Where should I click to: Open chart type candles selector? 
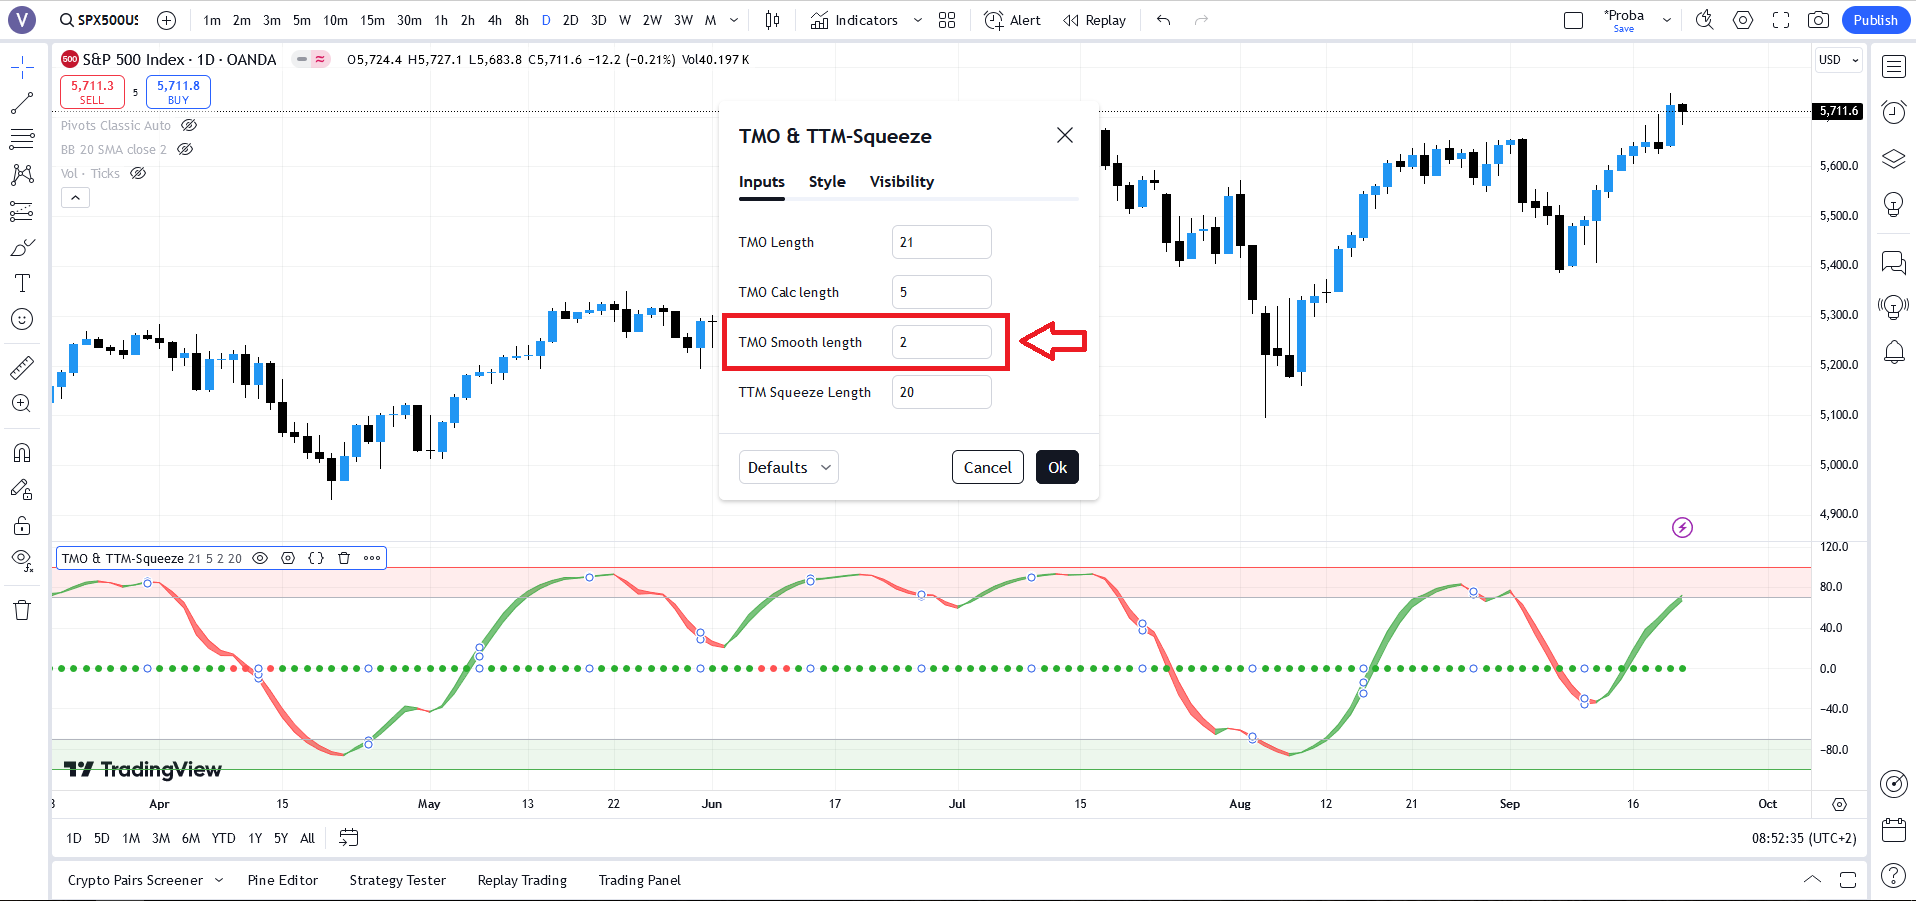click(772, 20)
